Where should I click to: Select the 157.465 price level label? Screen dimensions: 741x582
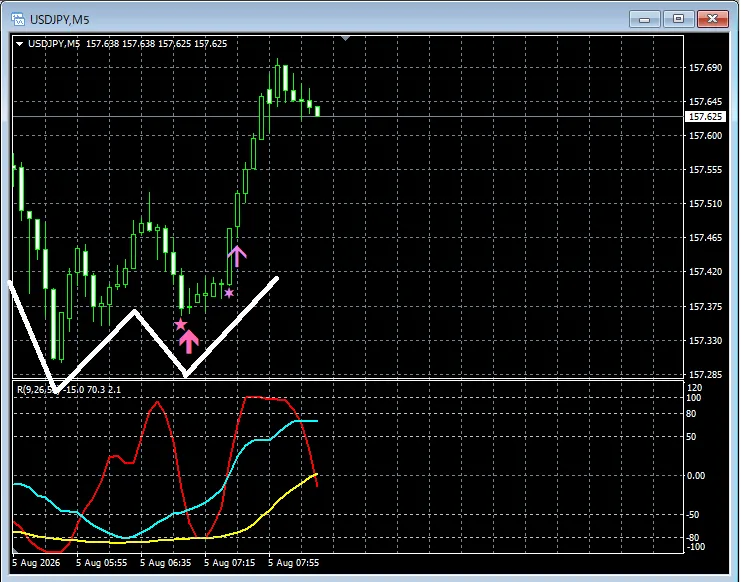tap(706, 238)
